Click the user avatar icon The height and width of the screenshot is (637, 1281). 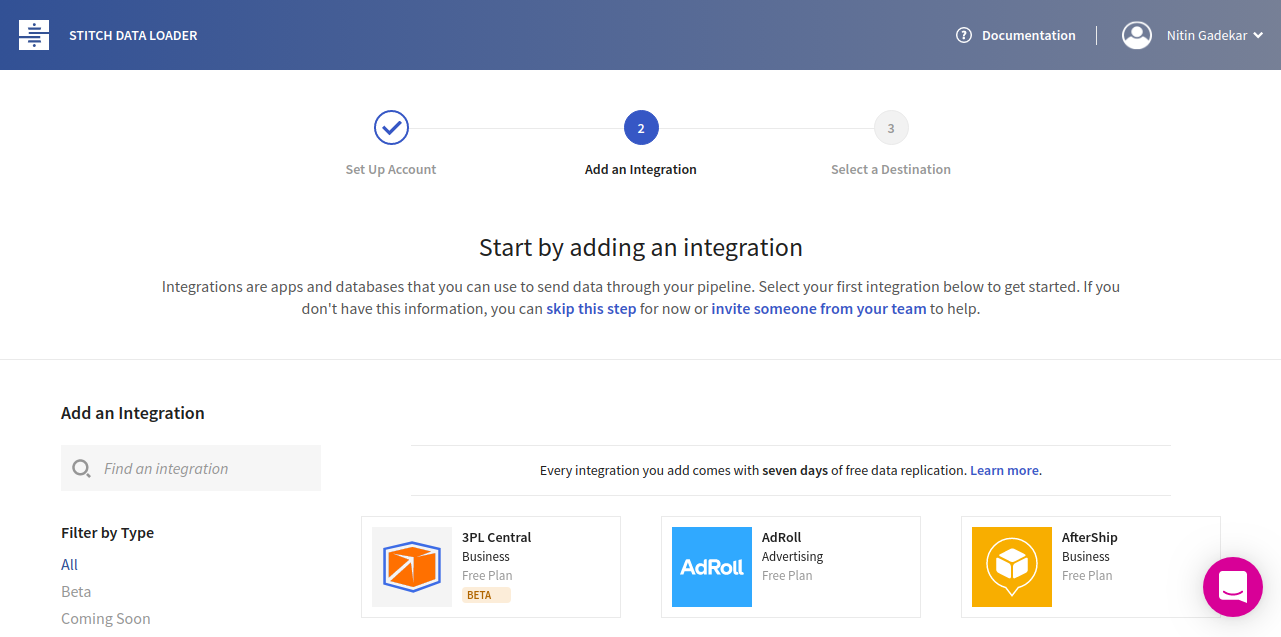1137,35
